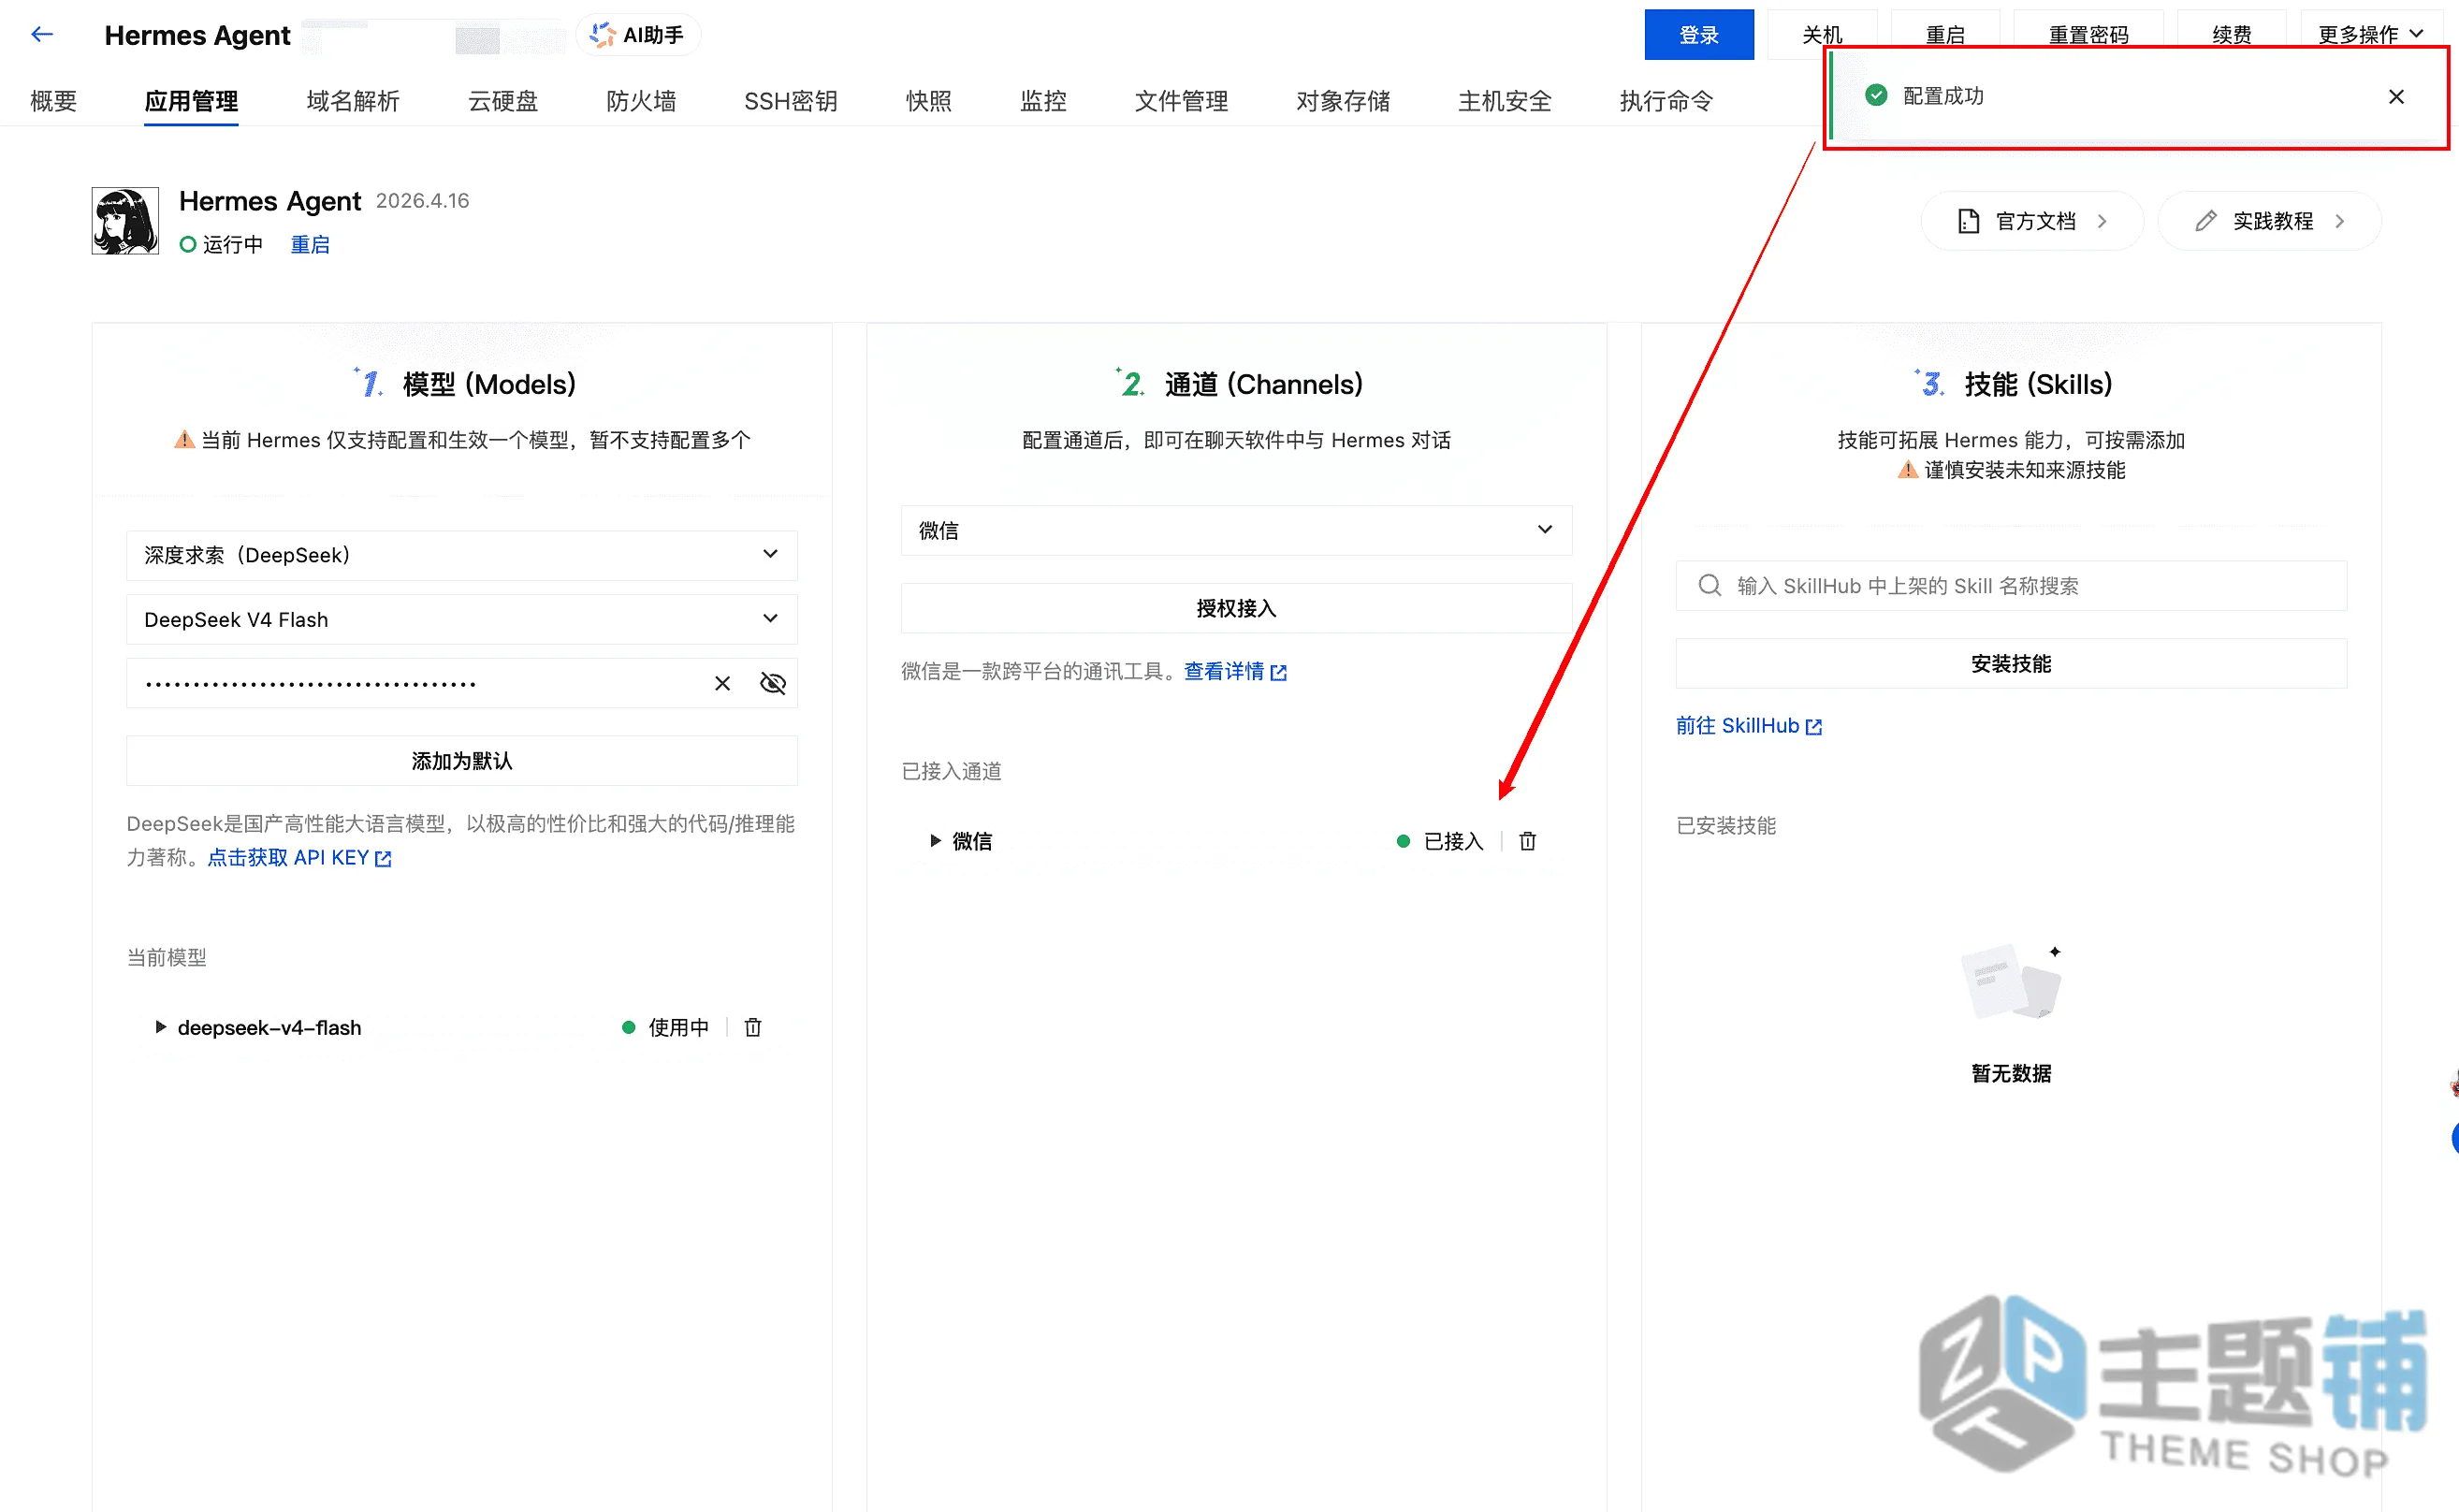
Task: Open the 对象存储 tab
Action: pos(1343,101)
